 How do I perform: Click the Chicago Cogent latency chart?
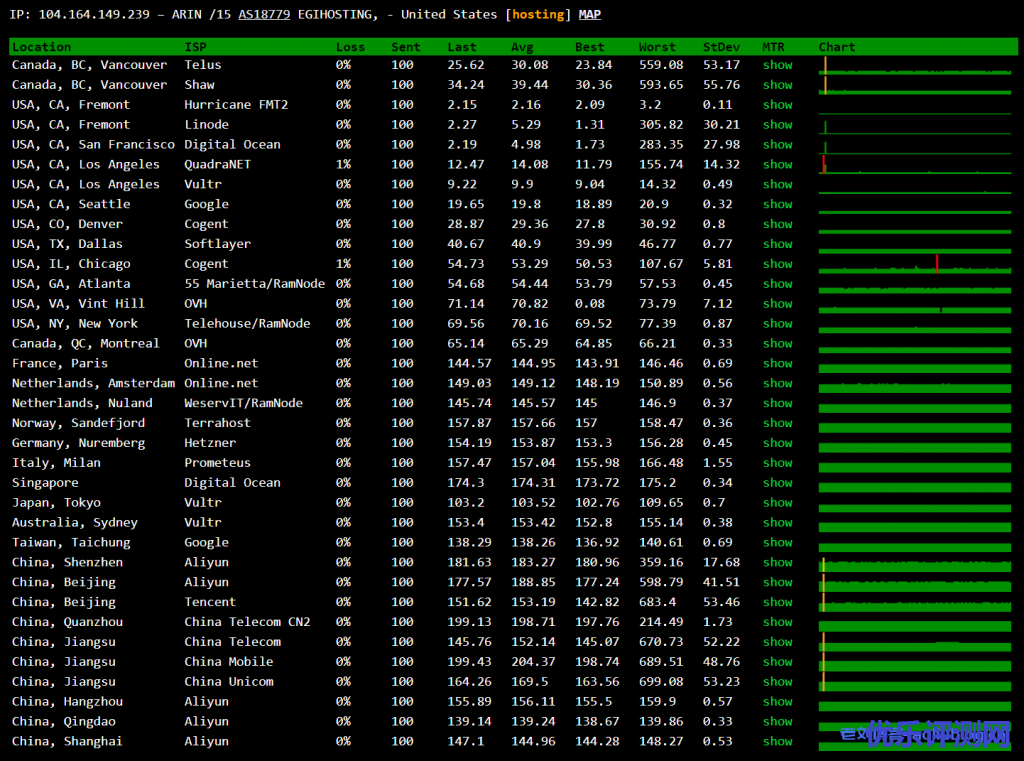pyautogui.click(x=917, y=265)
